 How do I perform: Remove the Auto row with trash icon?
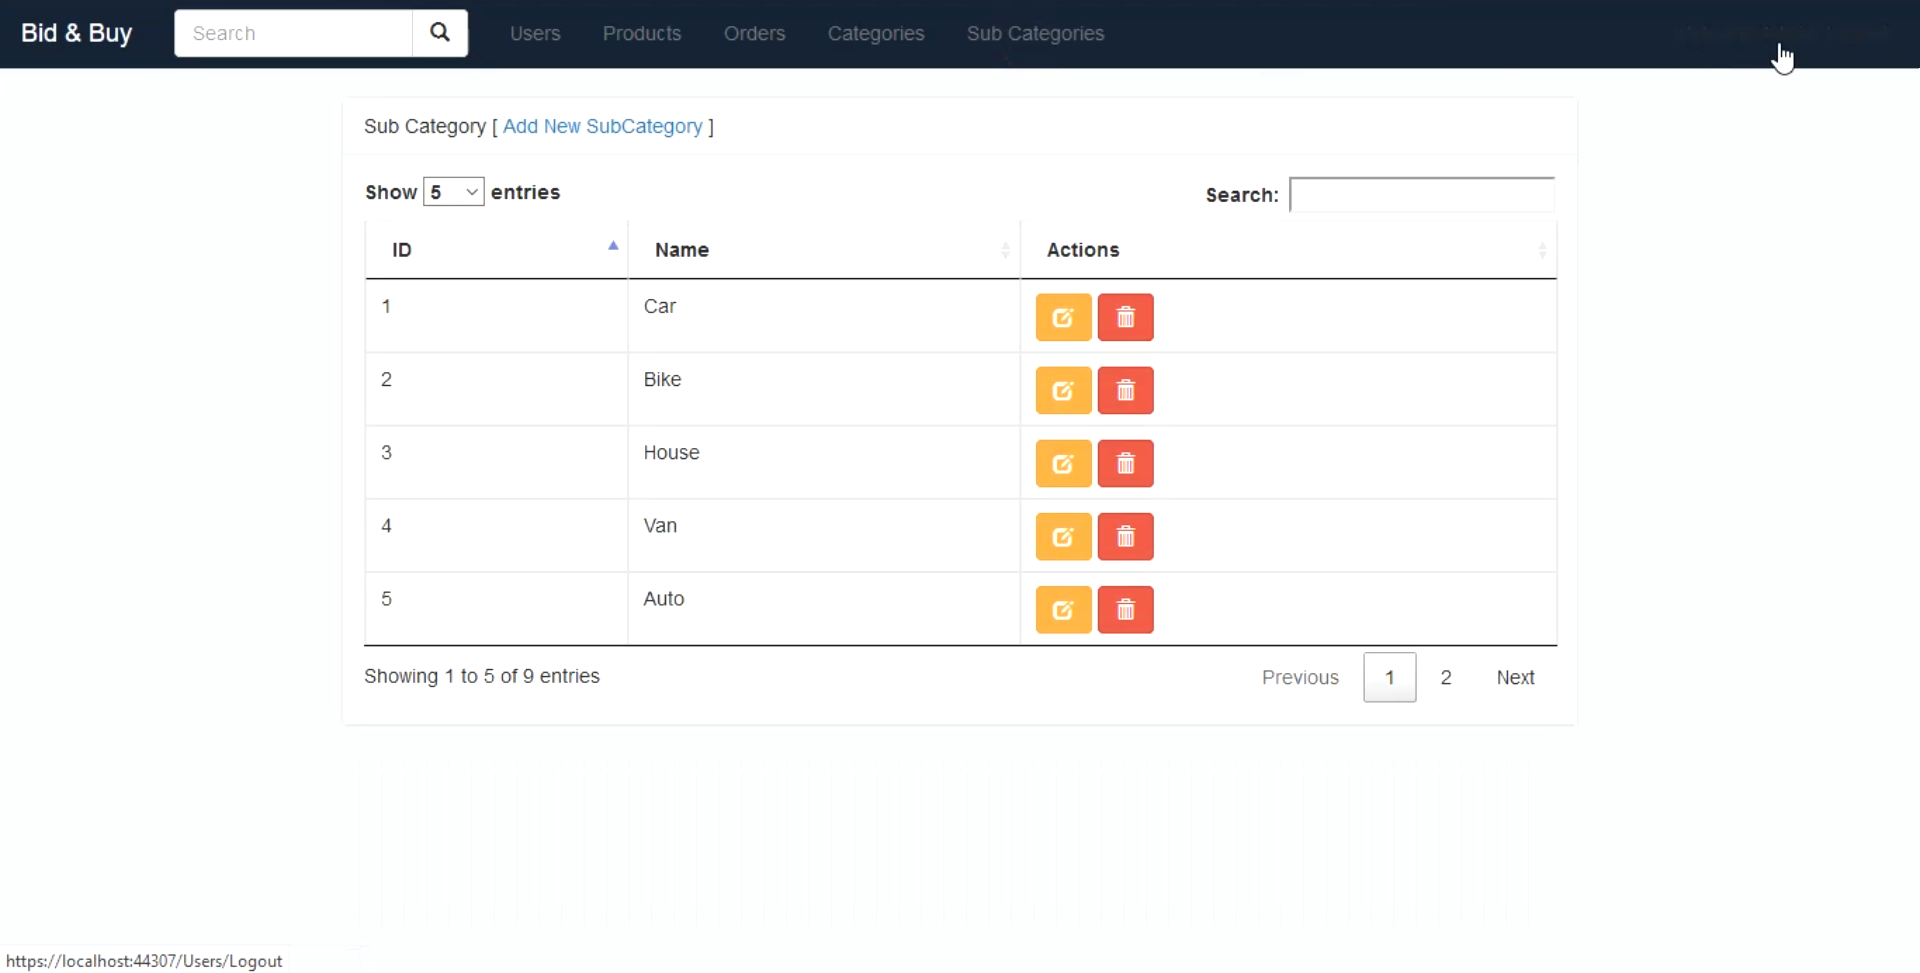pyautogui.click(x=1125, y=610)
